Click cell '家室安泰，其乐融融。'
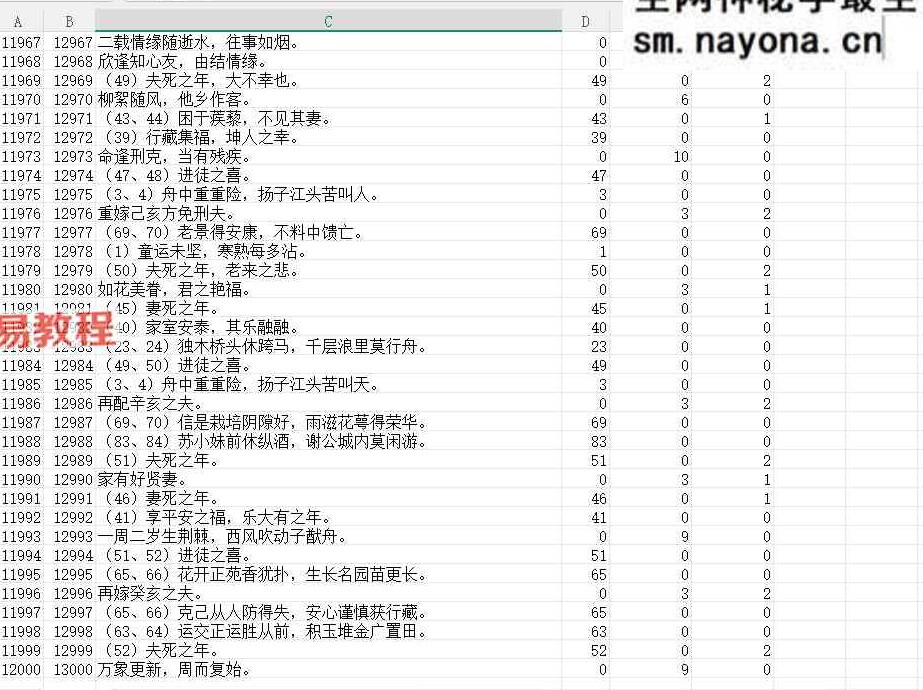The height and width of the screenshot is (690, 923). click(328, 327)
